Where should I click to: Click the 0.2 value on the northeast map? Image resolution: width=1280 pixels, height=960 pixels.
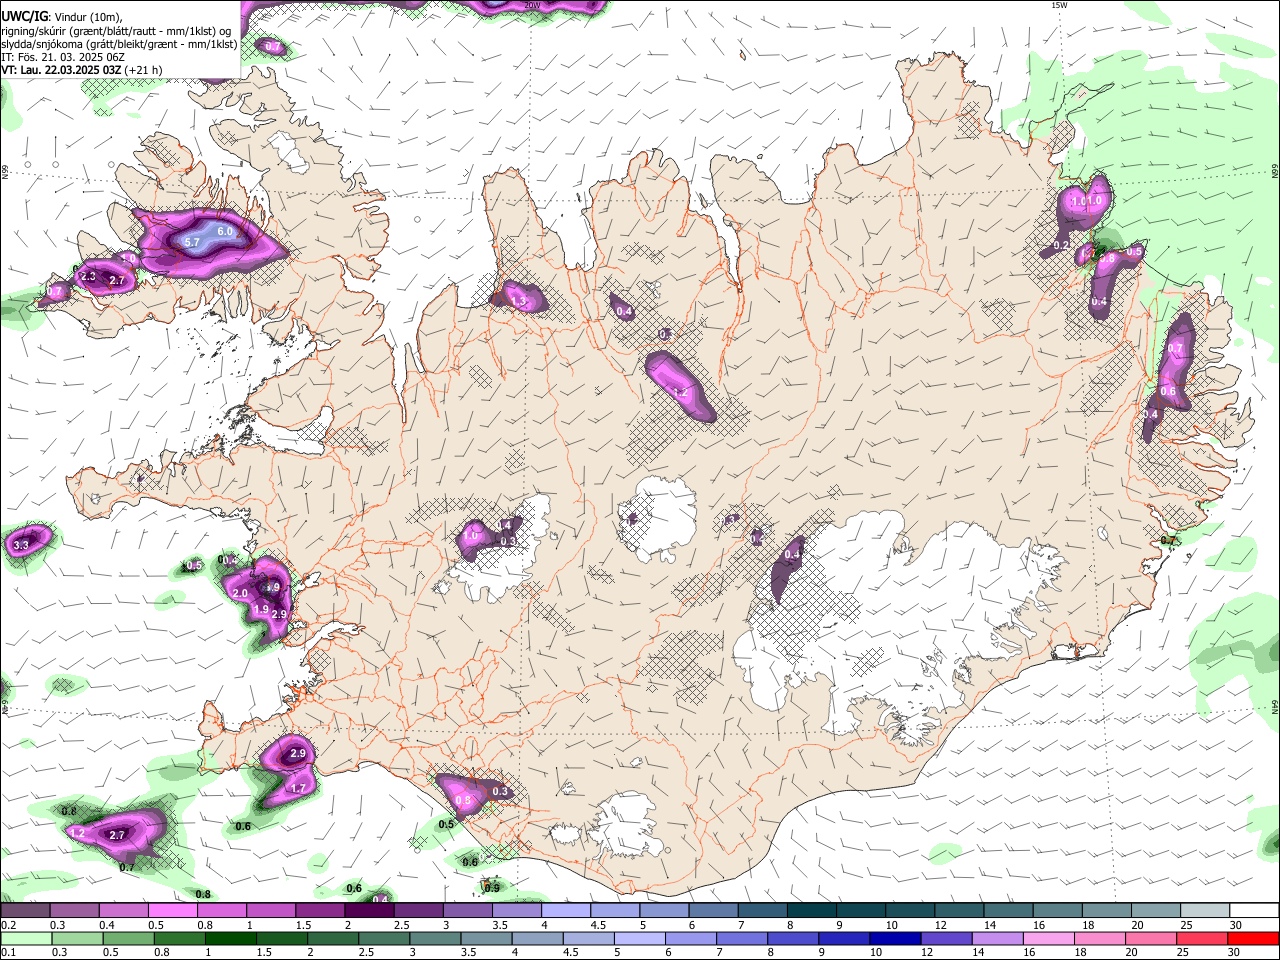[x=1061, y=245]
